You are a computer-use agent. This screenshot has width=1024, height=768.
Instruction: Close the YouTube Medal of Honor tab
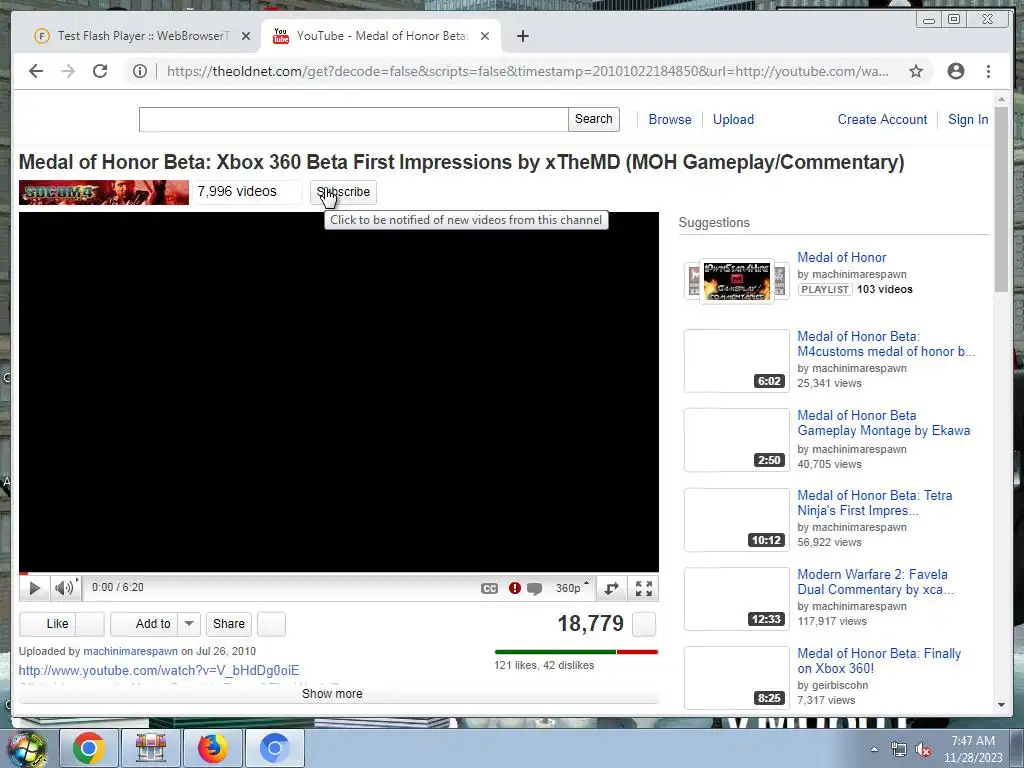click(485, 36)
